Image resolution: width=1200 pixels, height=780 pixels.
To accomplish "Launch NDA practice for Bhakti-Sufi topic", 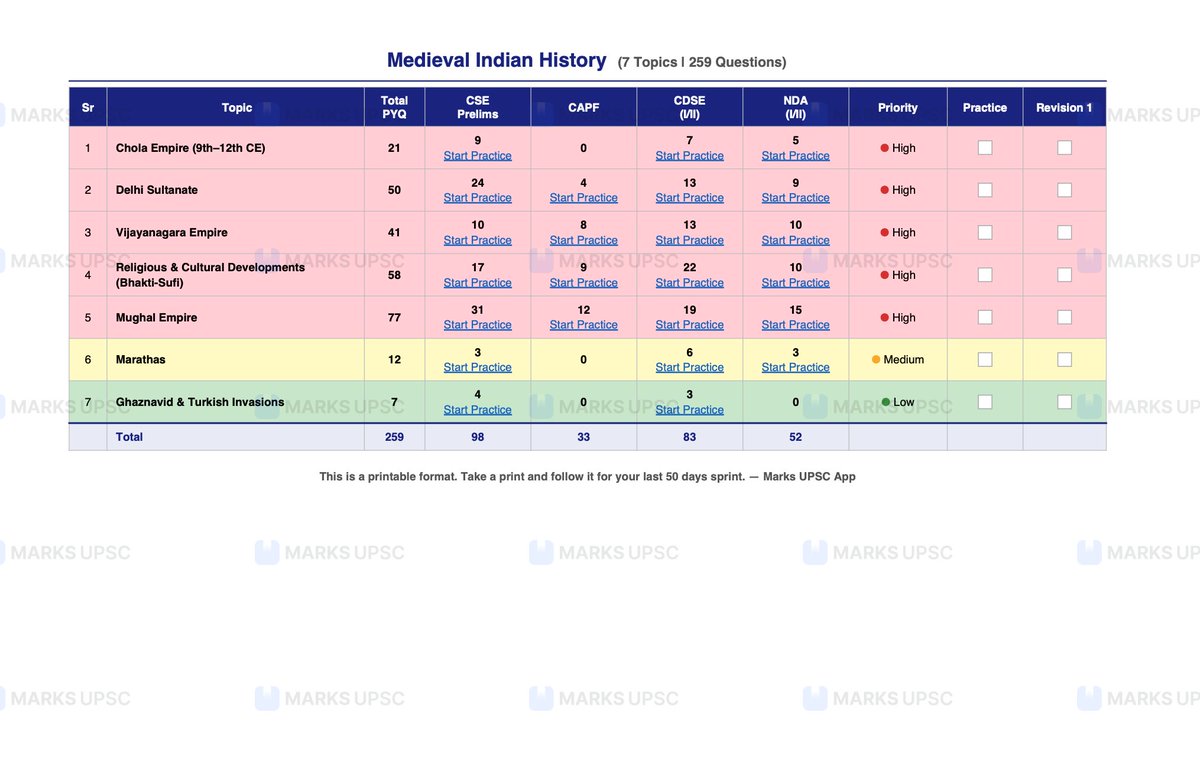I will (x=796, y=283).
